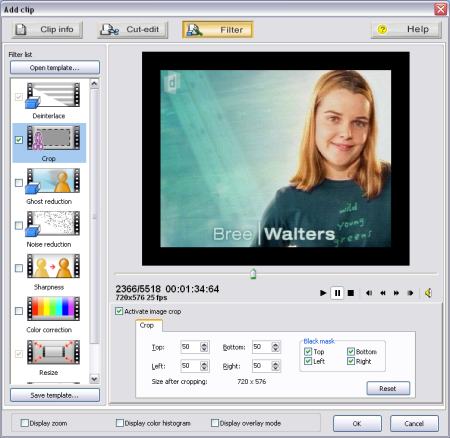Enable the Ghost reduction checkbox
The image size is (450, 438).
coord(19,183)
